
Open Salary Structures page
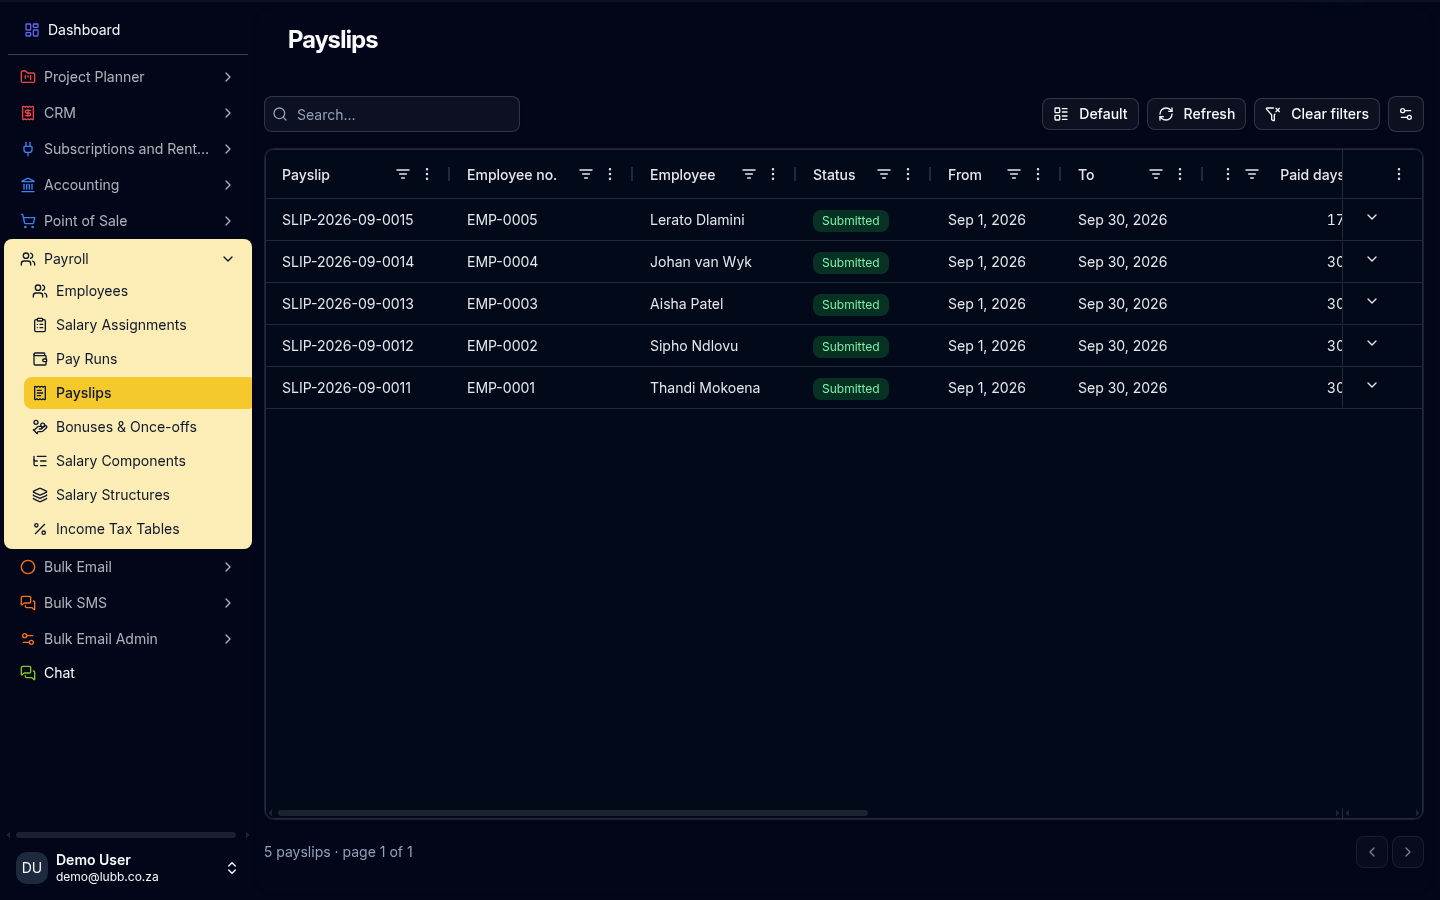coord(136,495)
